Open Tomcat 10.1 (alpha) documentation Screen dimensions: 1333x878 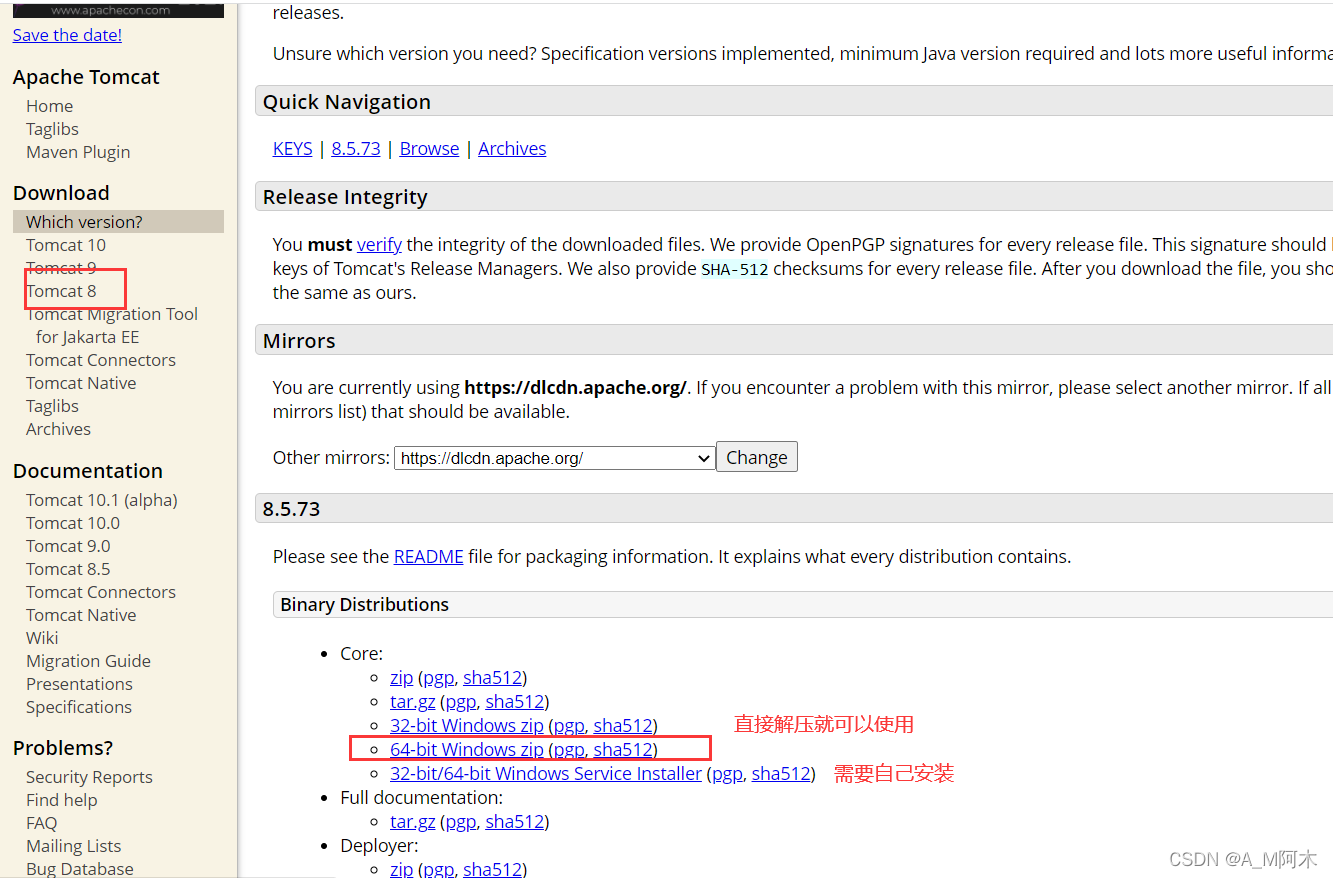(102, 500)
